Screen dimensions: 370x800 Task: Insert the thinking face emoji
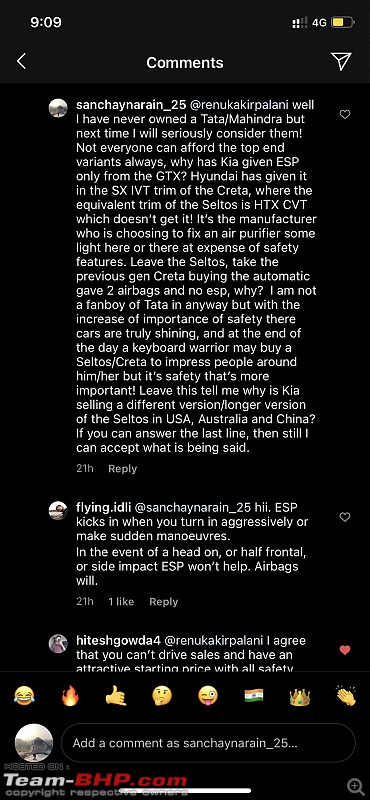[162, 695]
